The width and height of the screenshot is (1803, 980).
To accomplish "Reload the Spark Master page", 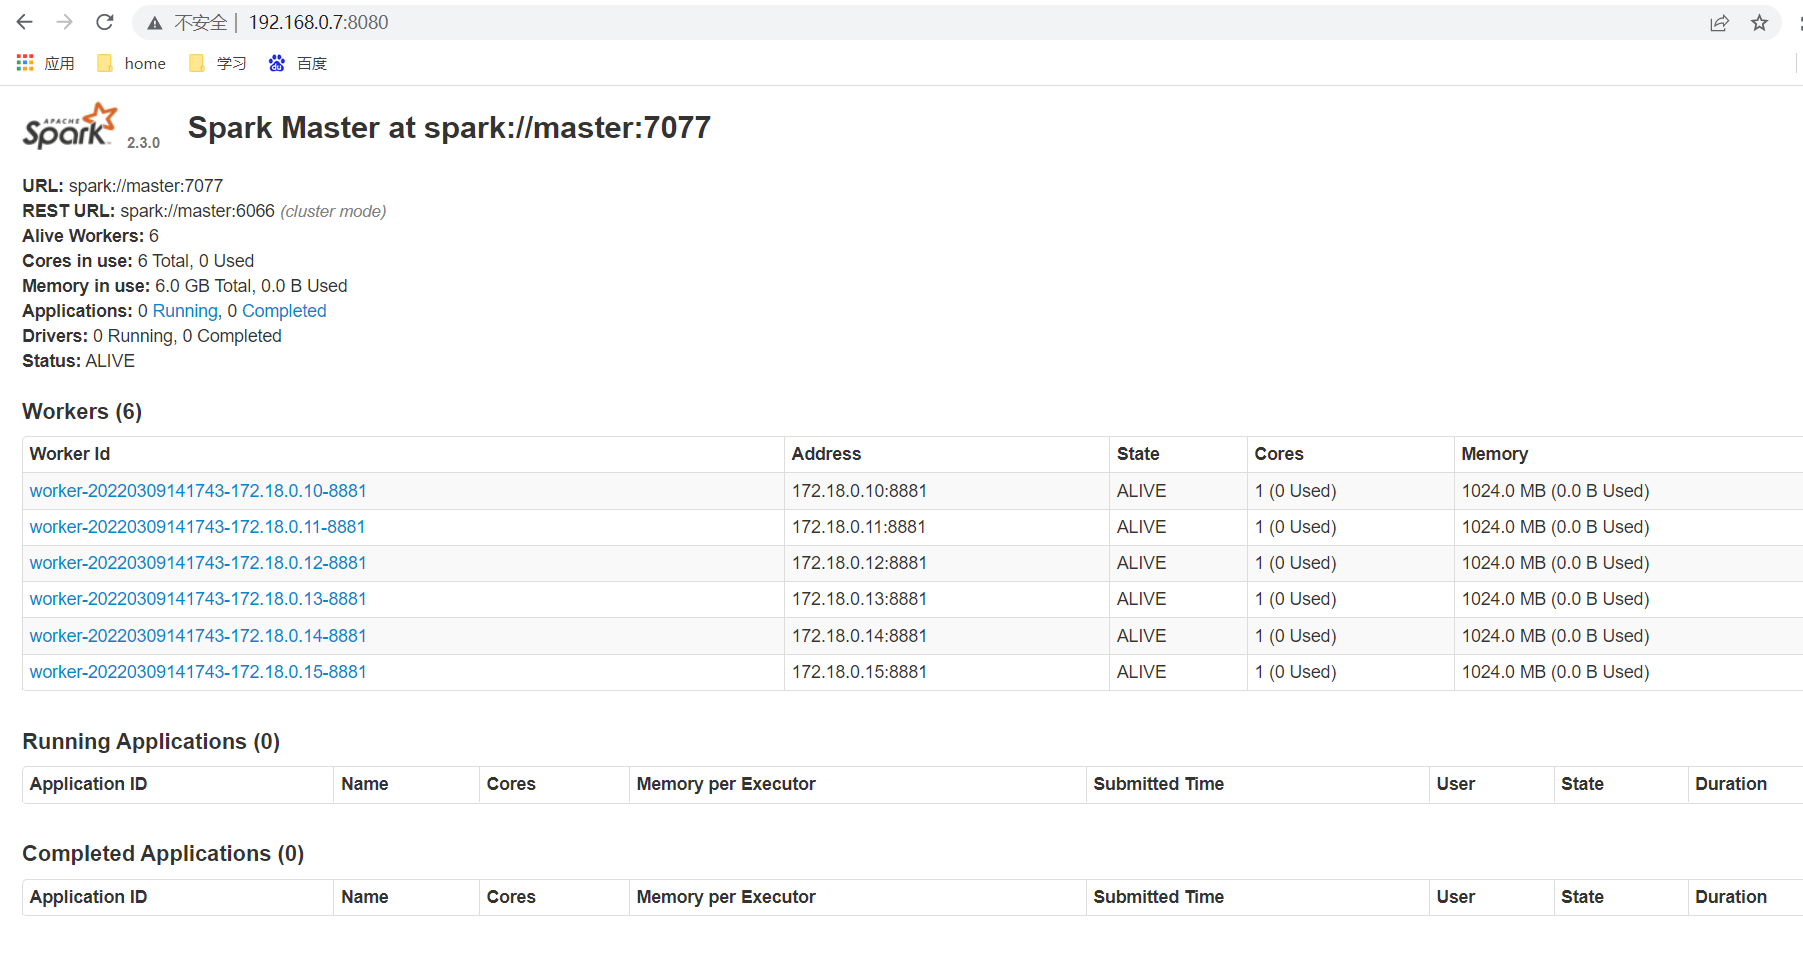I will tap(104, 22).
